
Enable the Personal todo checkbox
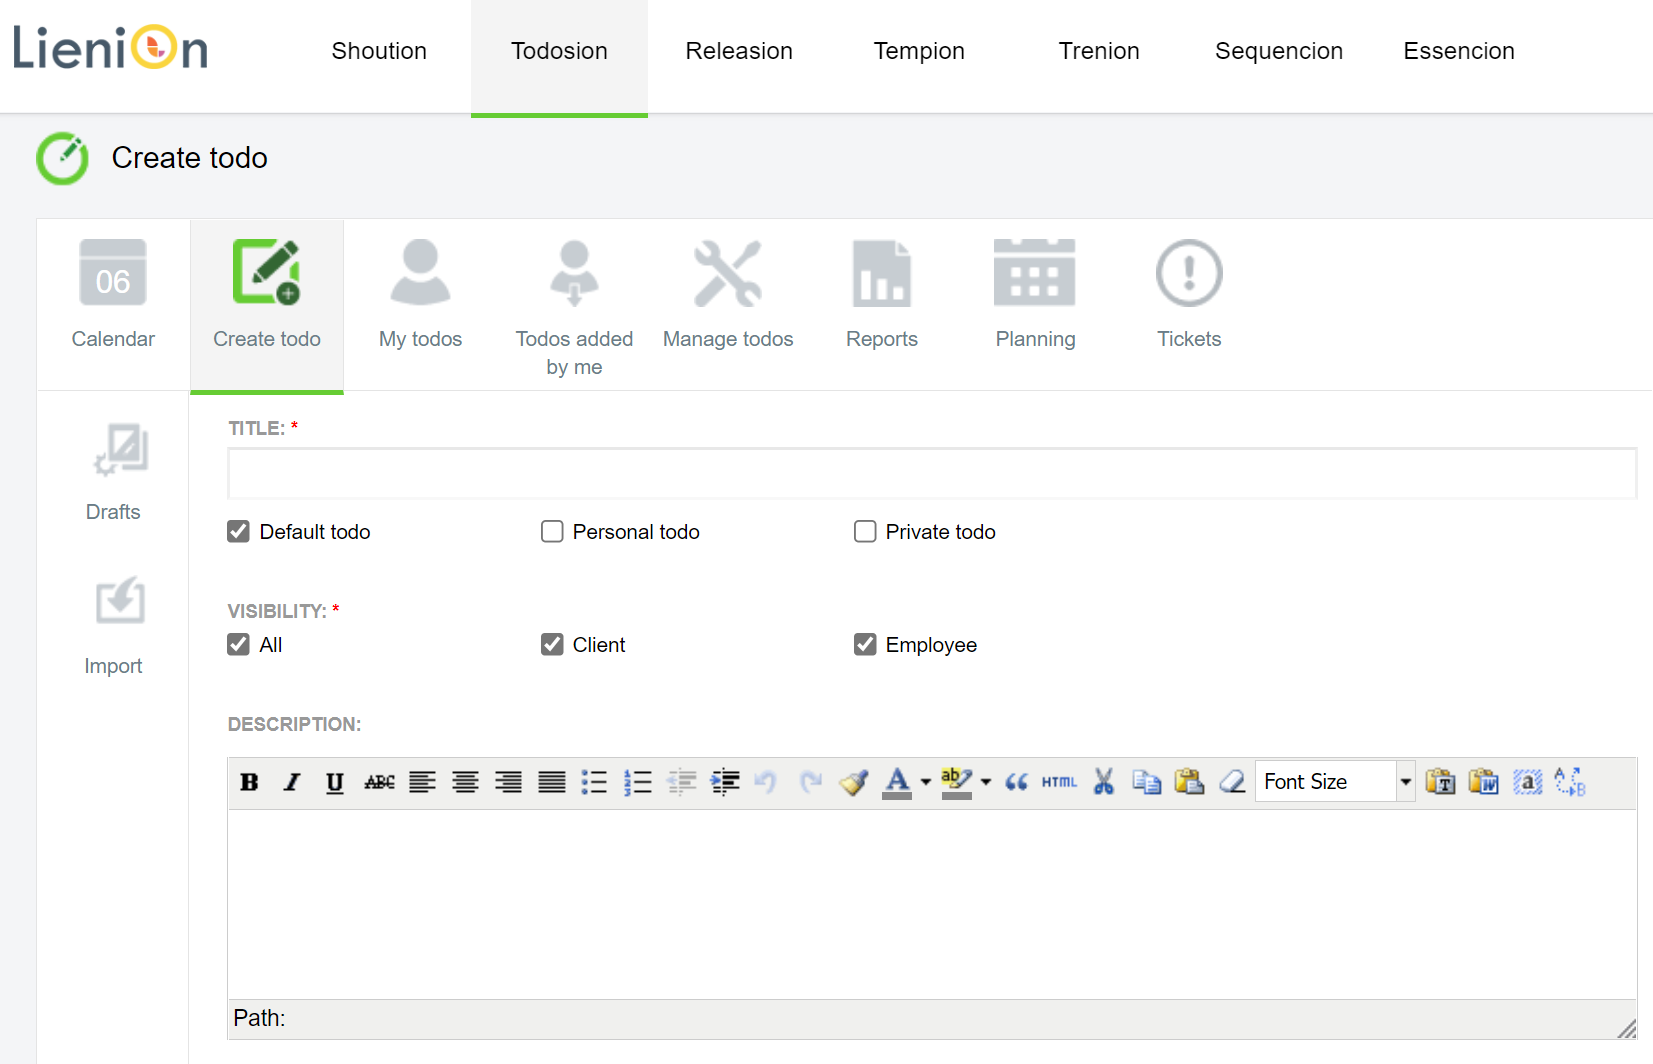[x=552, y=532]
